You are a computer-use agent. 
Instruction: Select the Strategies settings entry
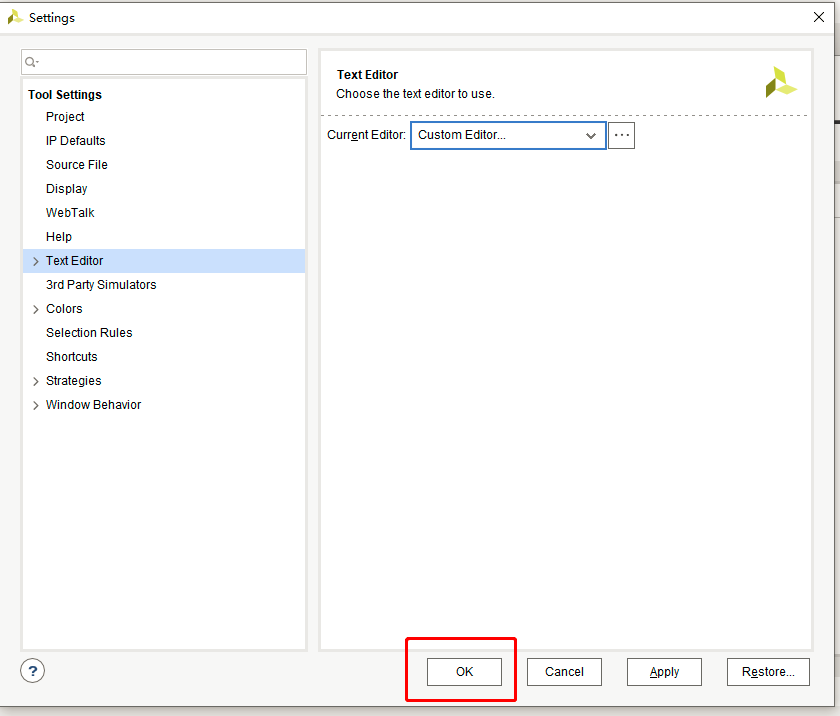(x=73, y=381)
